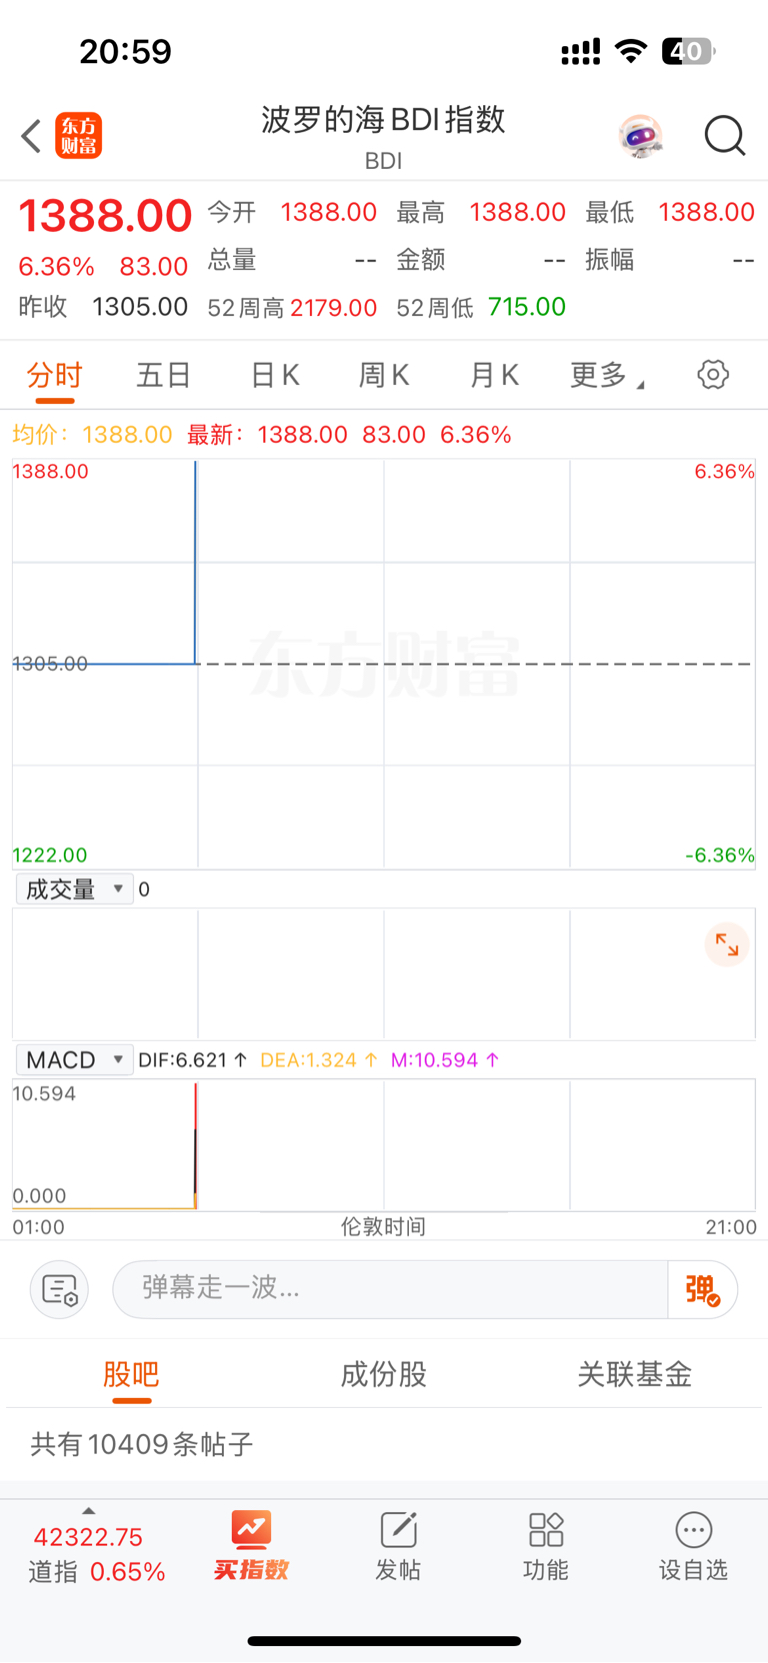Tap the robot assistant avatar icon
The image size is (768, 1663).
click(641, 136)
